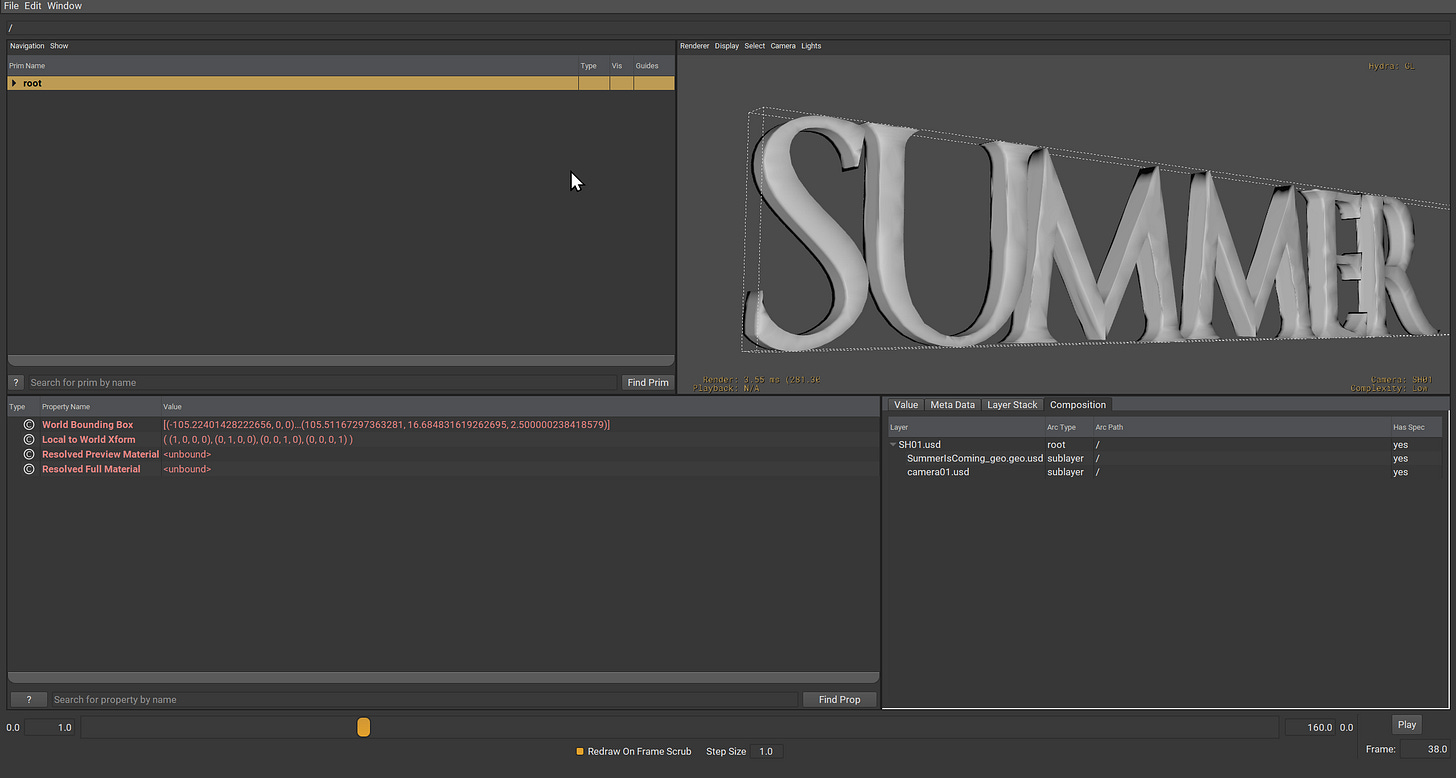Collapse the SH01.usd layer entry

pyautogui.click(x=893, y=445)
